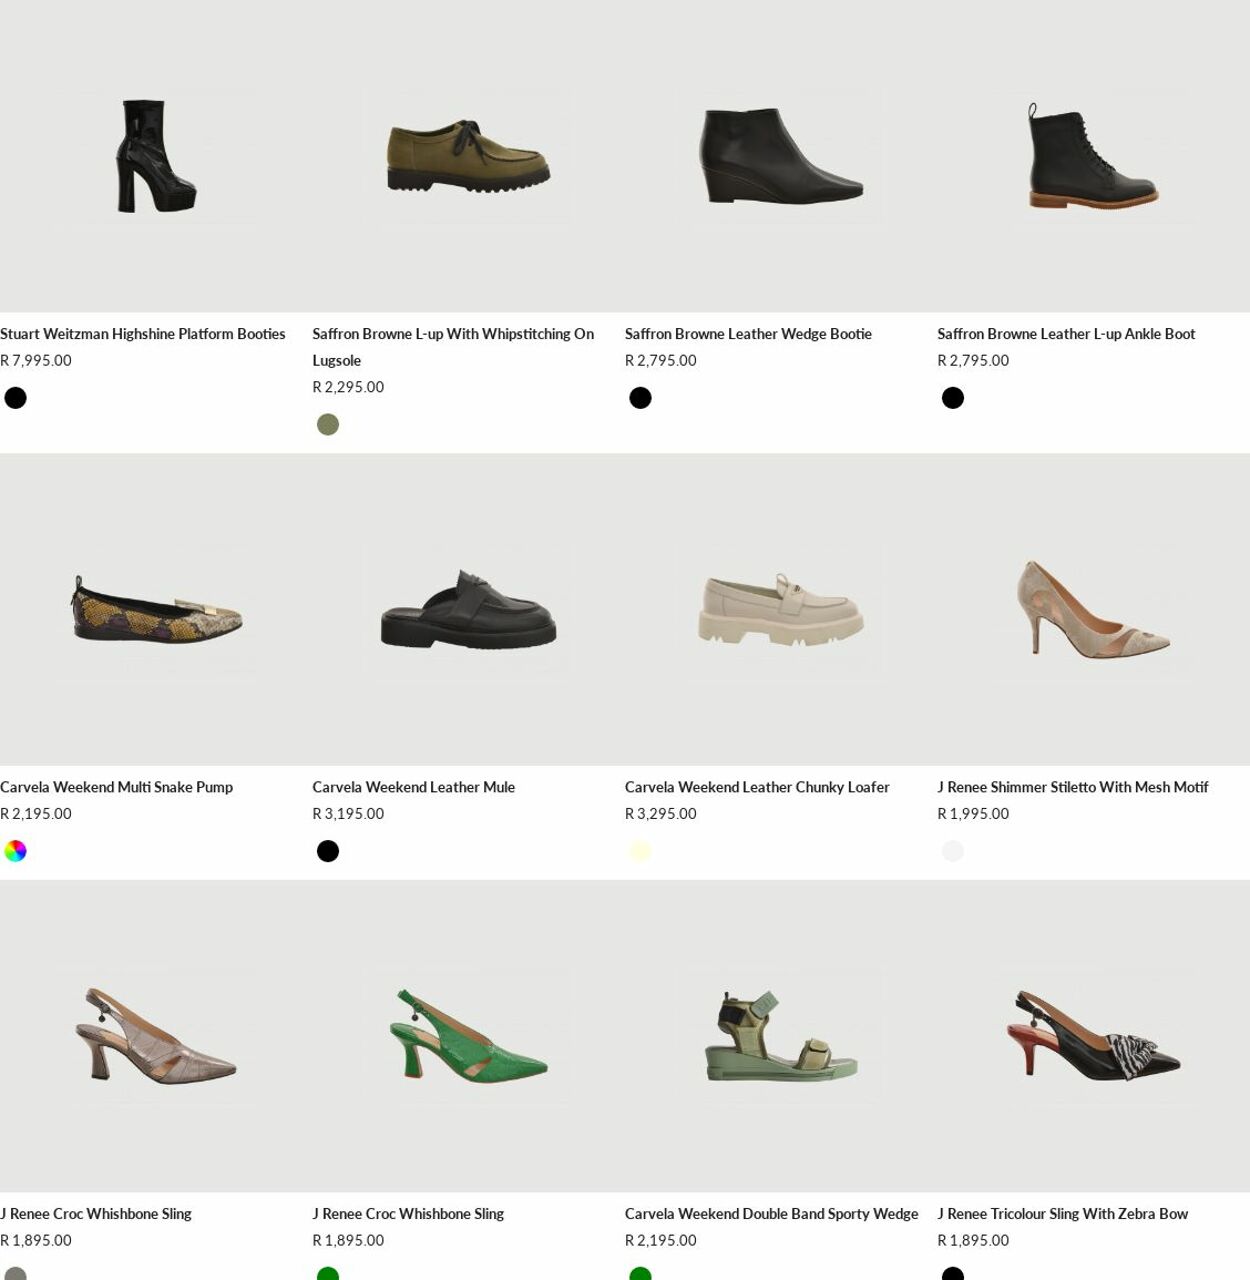The height and width of the screenshot is (1280, 1250).
Task: Open Stuart Weitzman Highshine Platform Booties image
Action: (156, 156)
